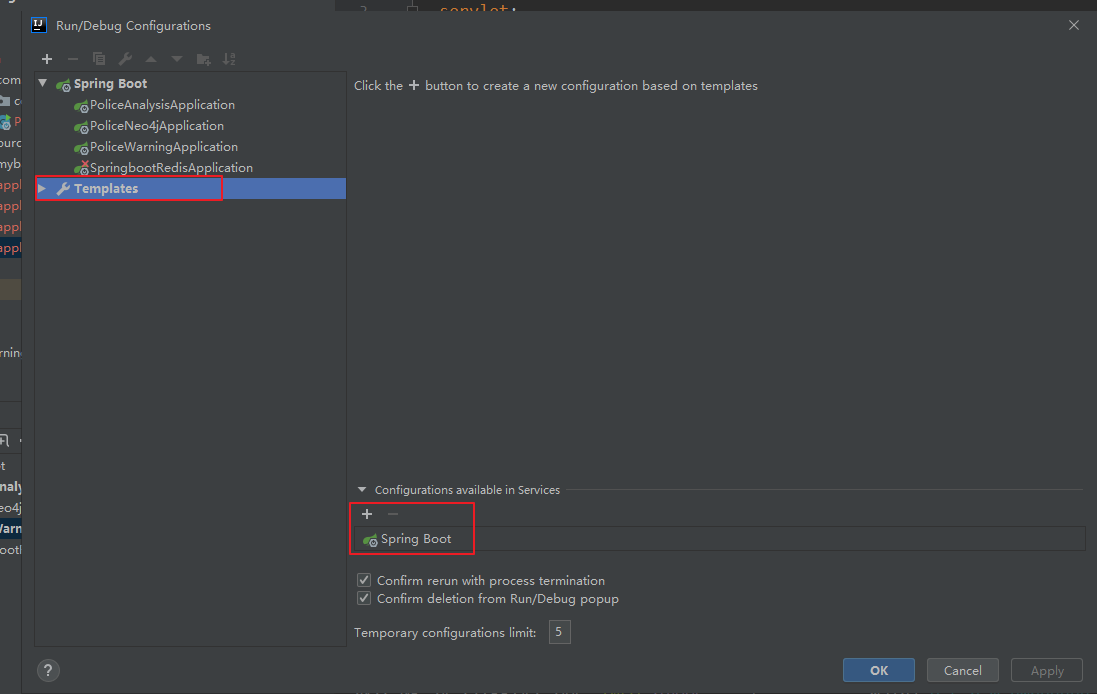The image size is (1097, 694).
Task: Click wrench icon beside Templates
Action: 63,189
